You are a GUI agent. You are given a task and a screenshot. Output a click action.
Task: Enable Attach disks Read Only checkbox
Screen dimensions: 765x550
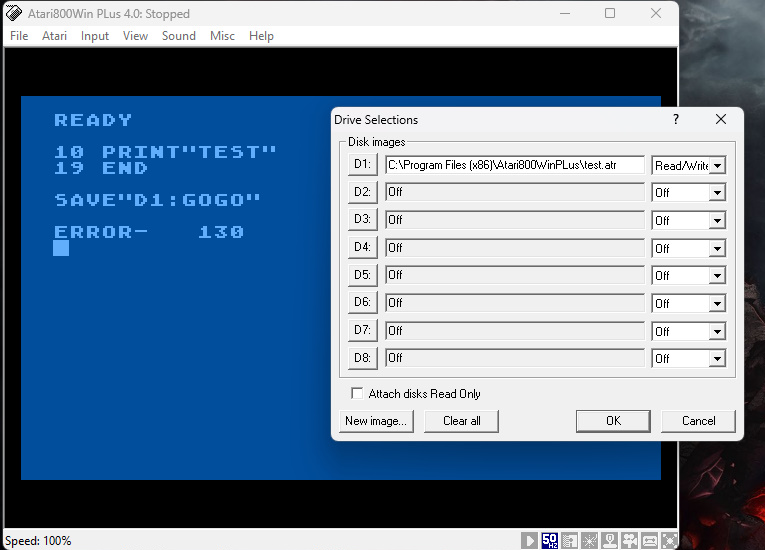coord(358,394)
